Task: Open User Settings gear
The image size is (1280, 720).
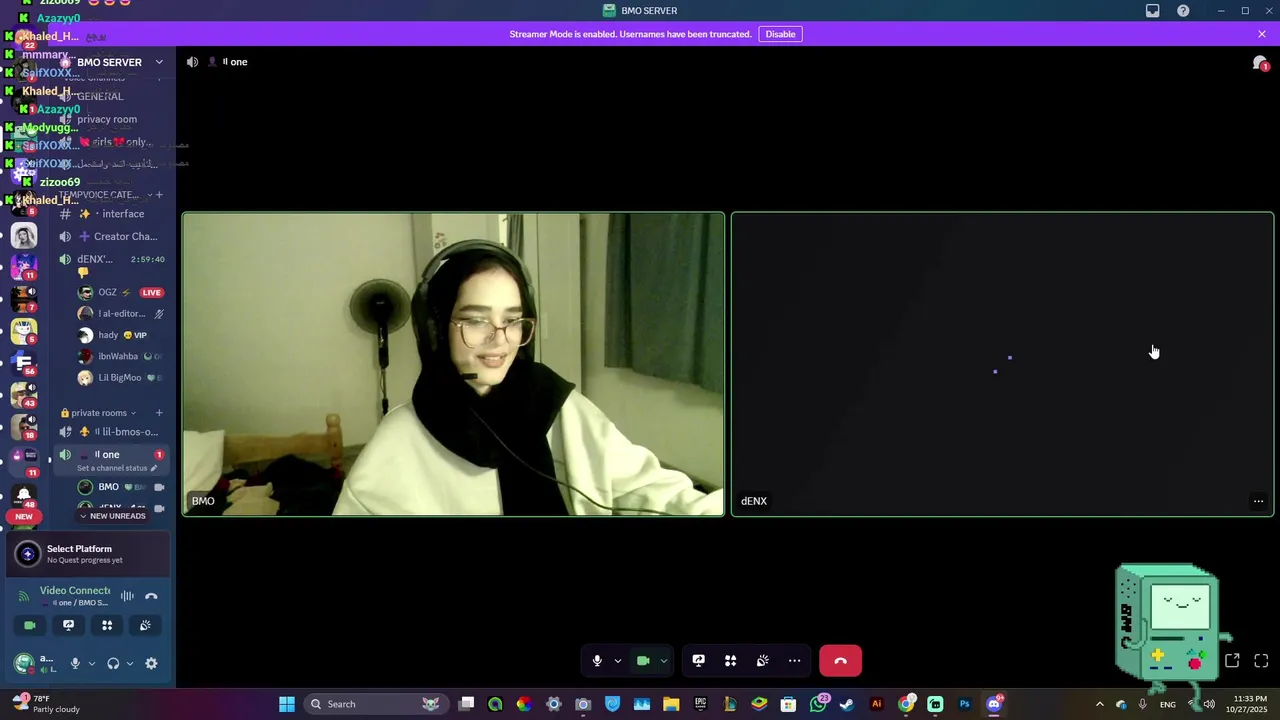Action: click(151, 663)
